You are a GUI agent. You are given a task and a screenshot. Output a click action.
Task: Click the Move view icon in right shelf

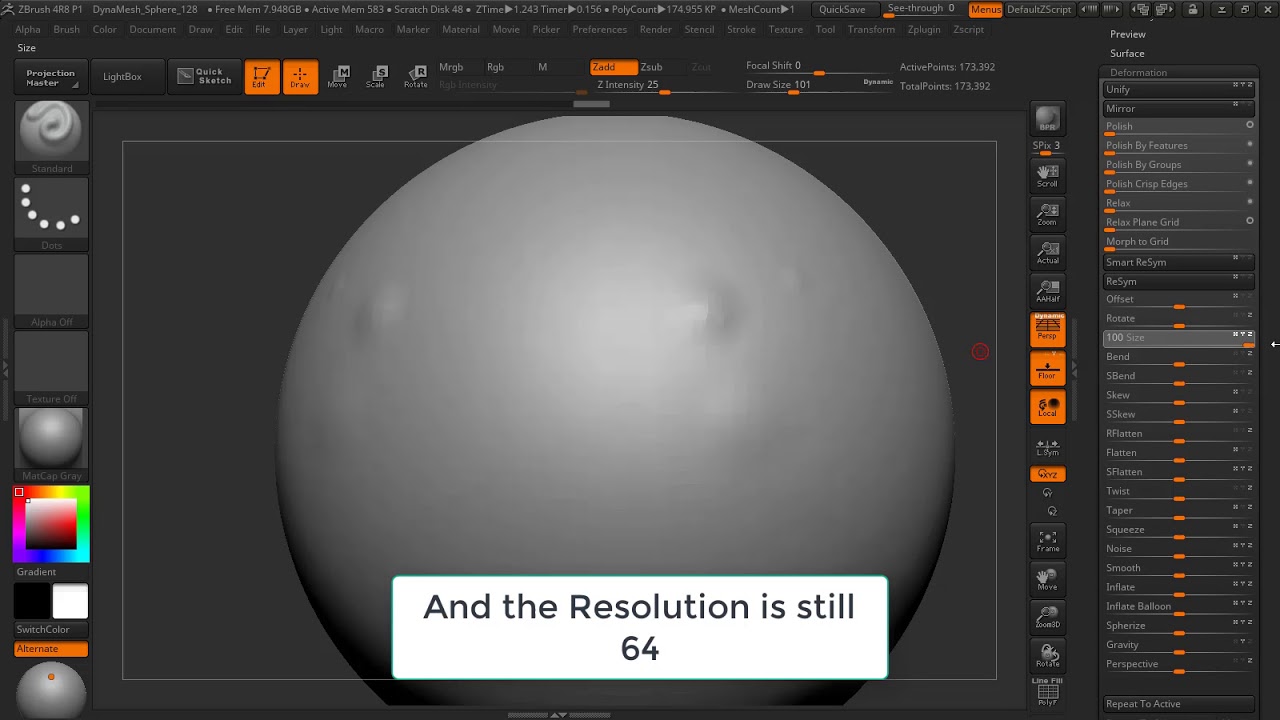pyautogui.click(x=1047, y=579)
